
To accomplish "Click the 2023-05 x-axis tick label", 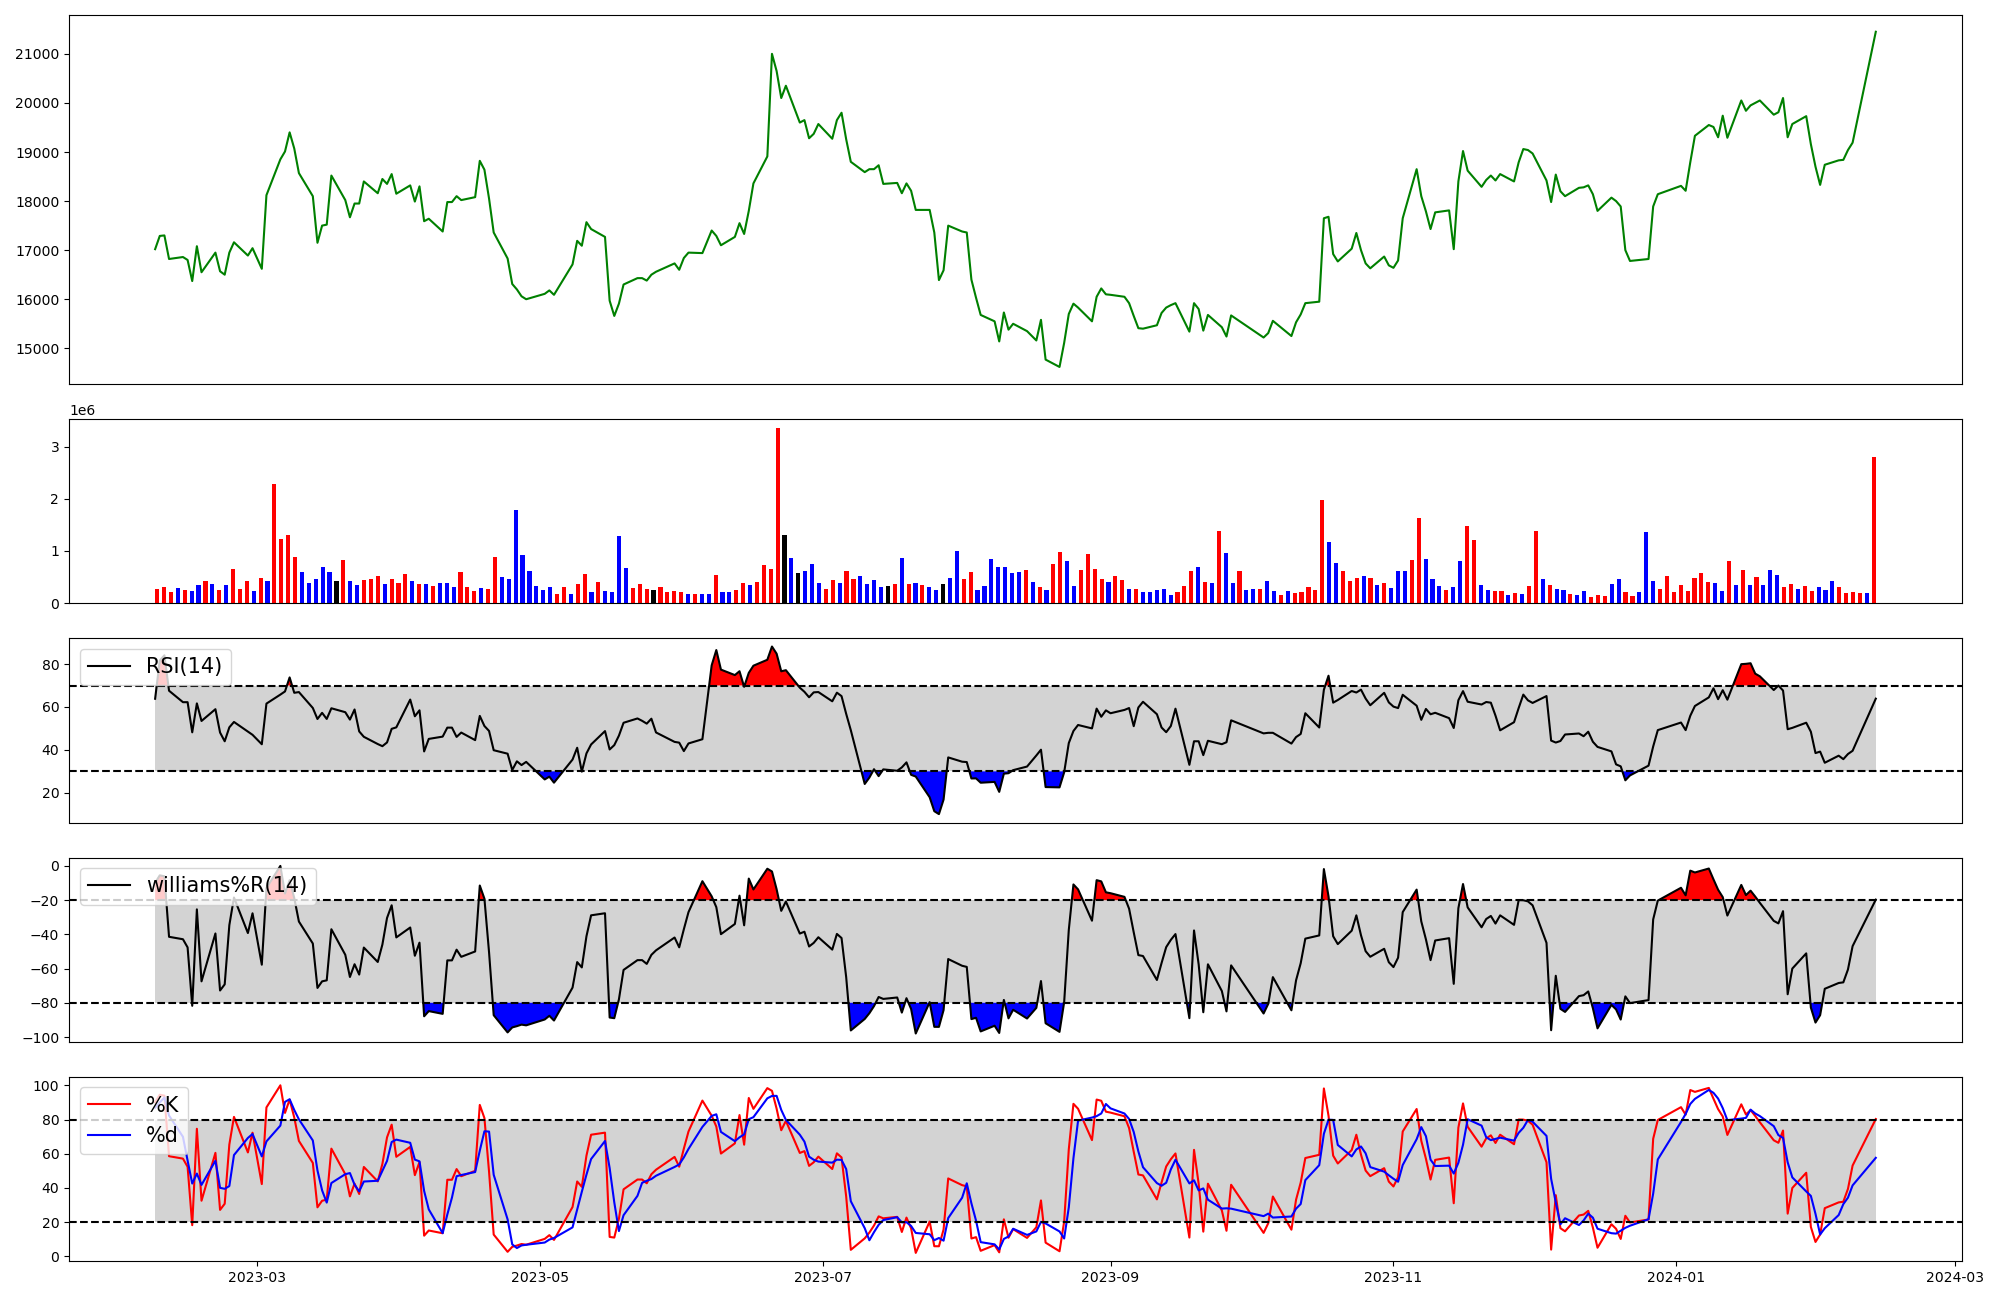I will point(540,1277).
